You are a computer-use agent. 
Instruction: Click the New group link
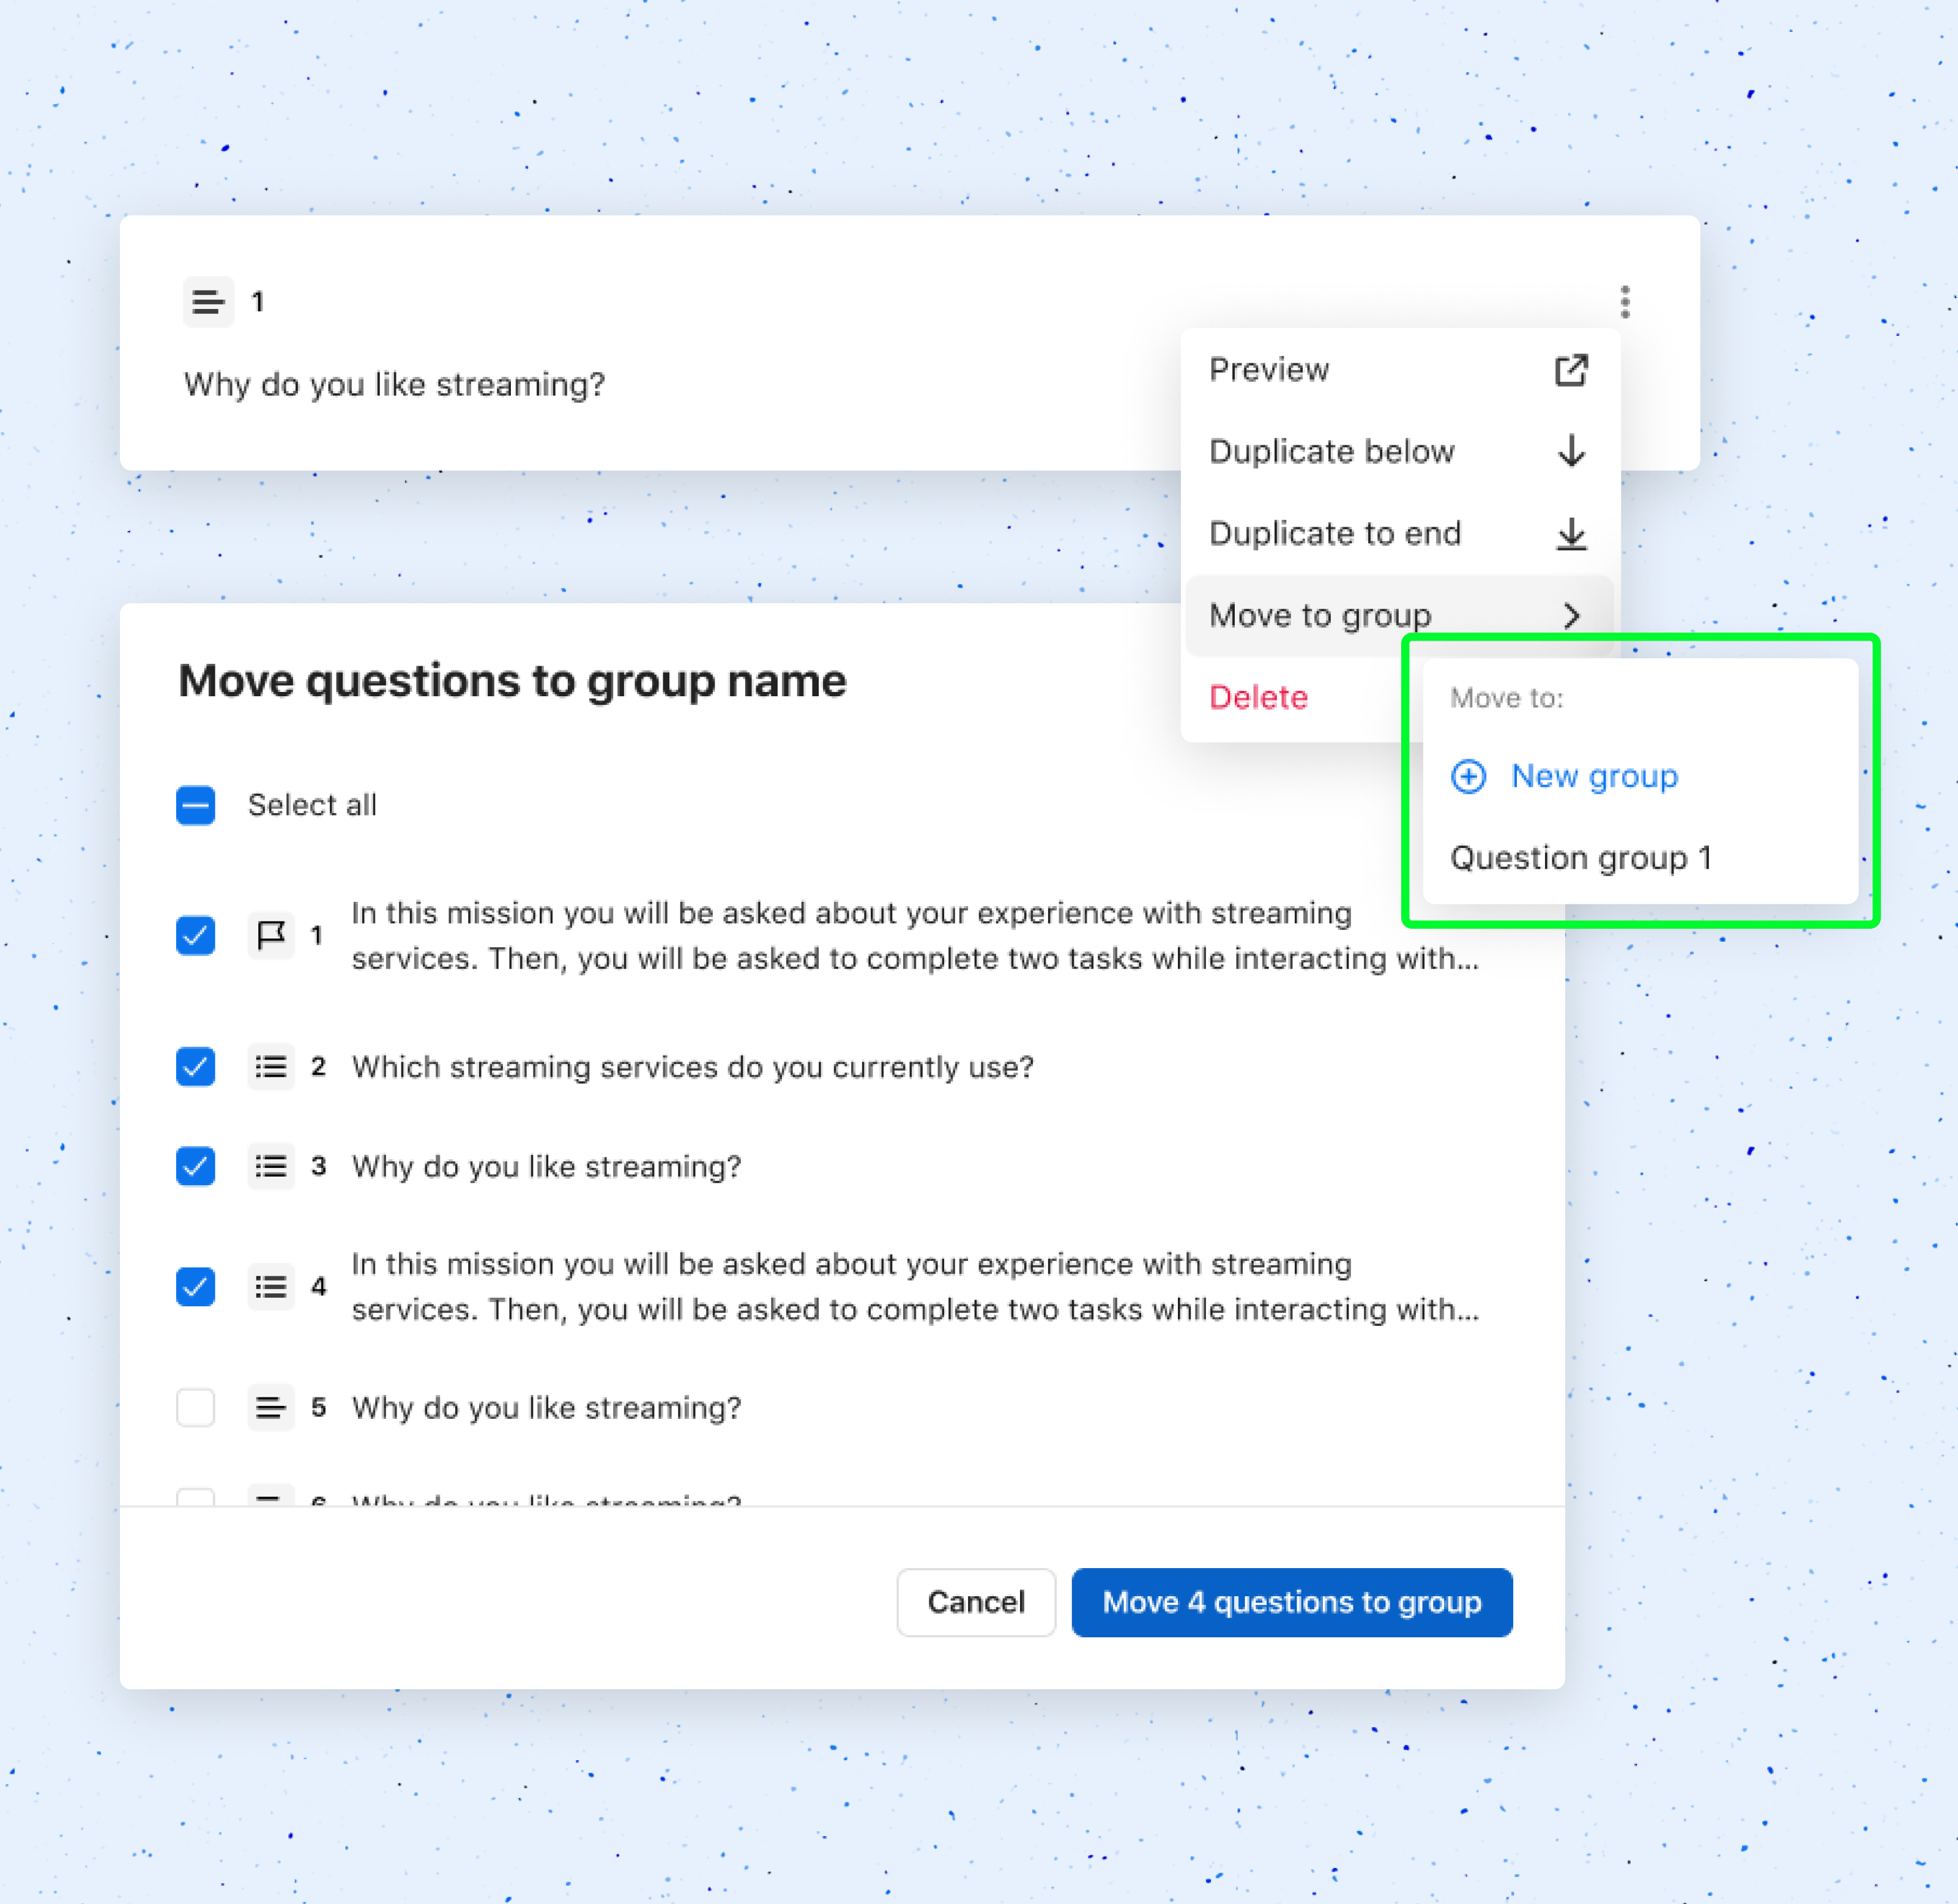[x=1594, y=776]
